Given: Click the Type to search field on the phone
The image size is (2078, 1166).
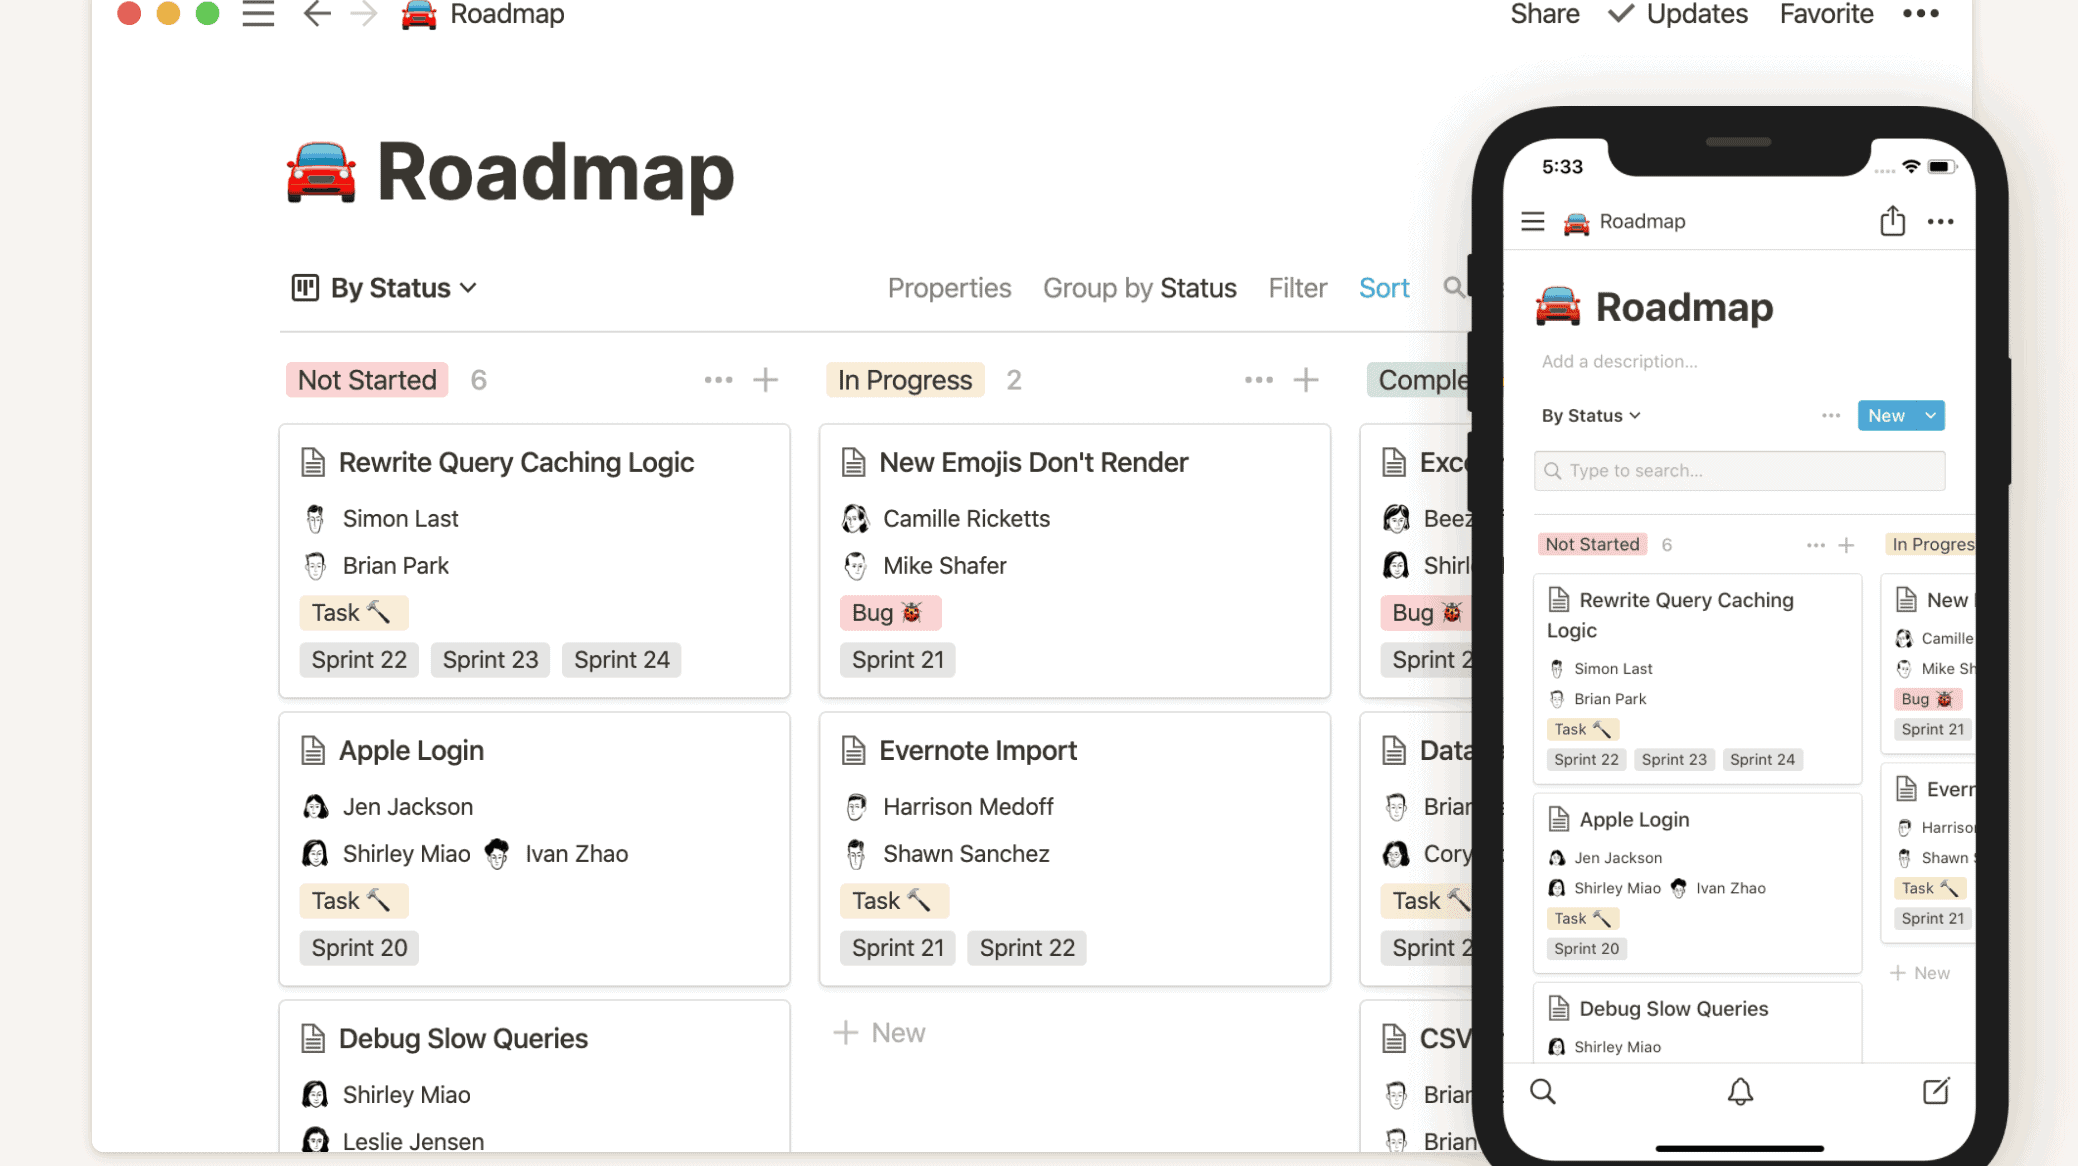Looking at the screenshot, I should click(1739, 470).
